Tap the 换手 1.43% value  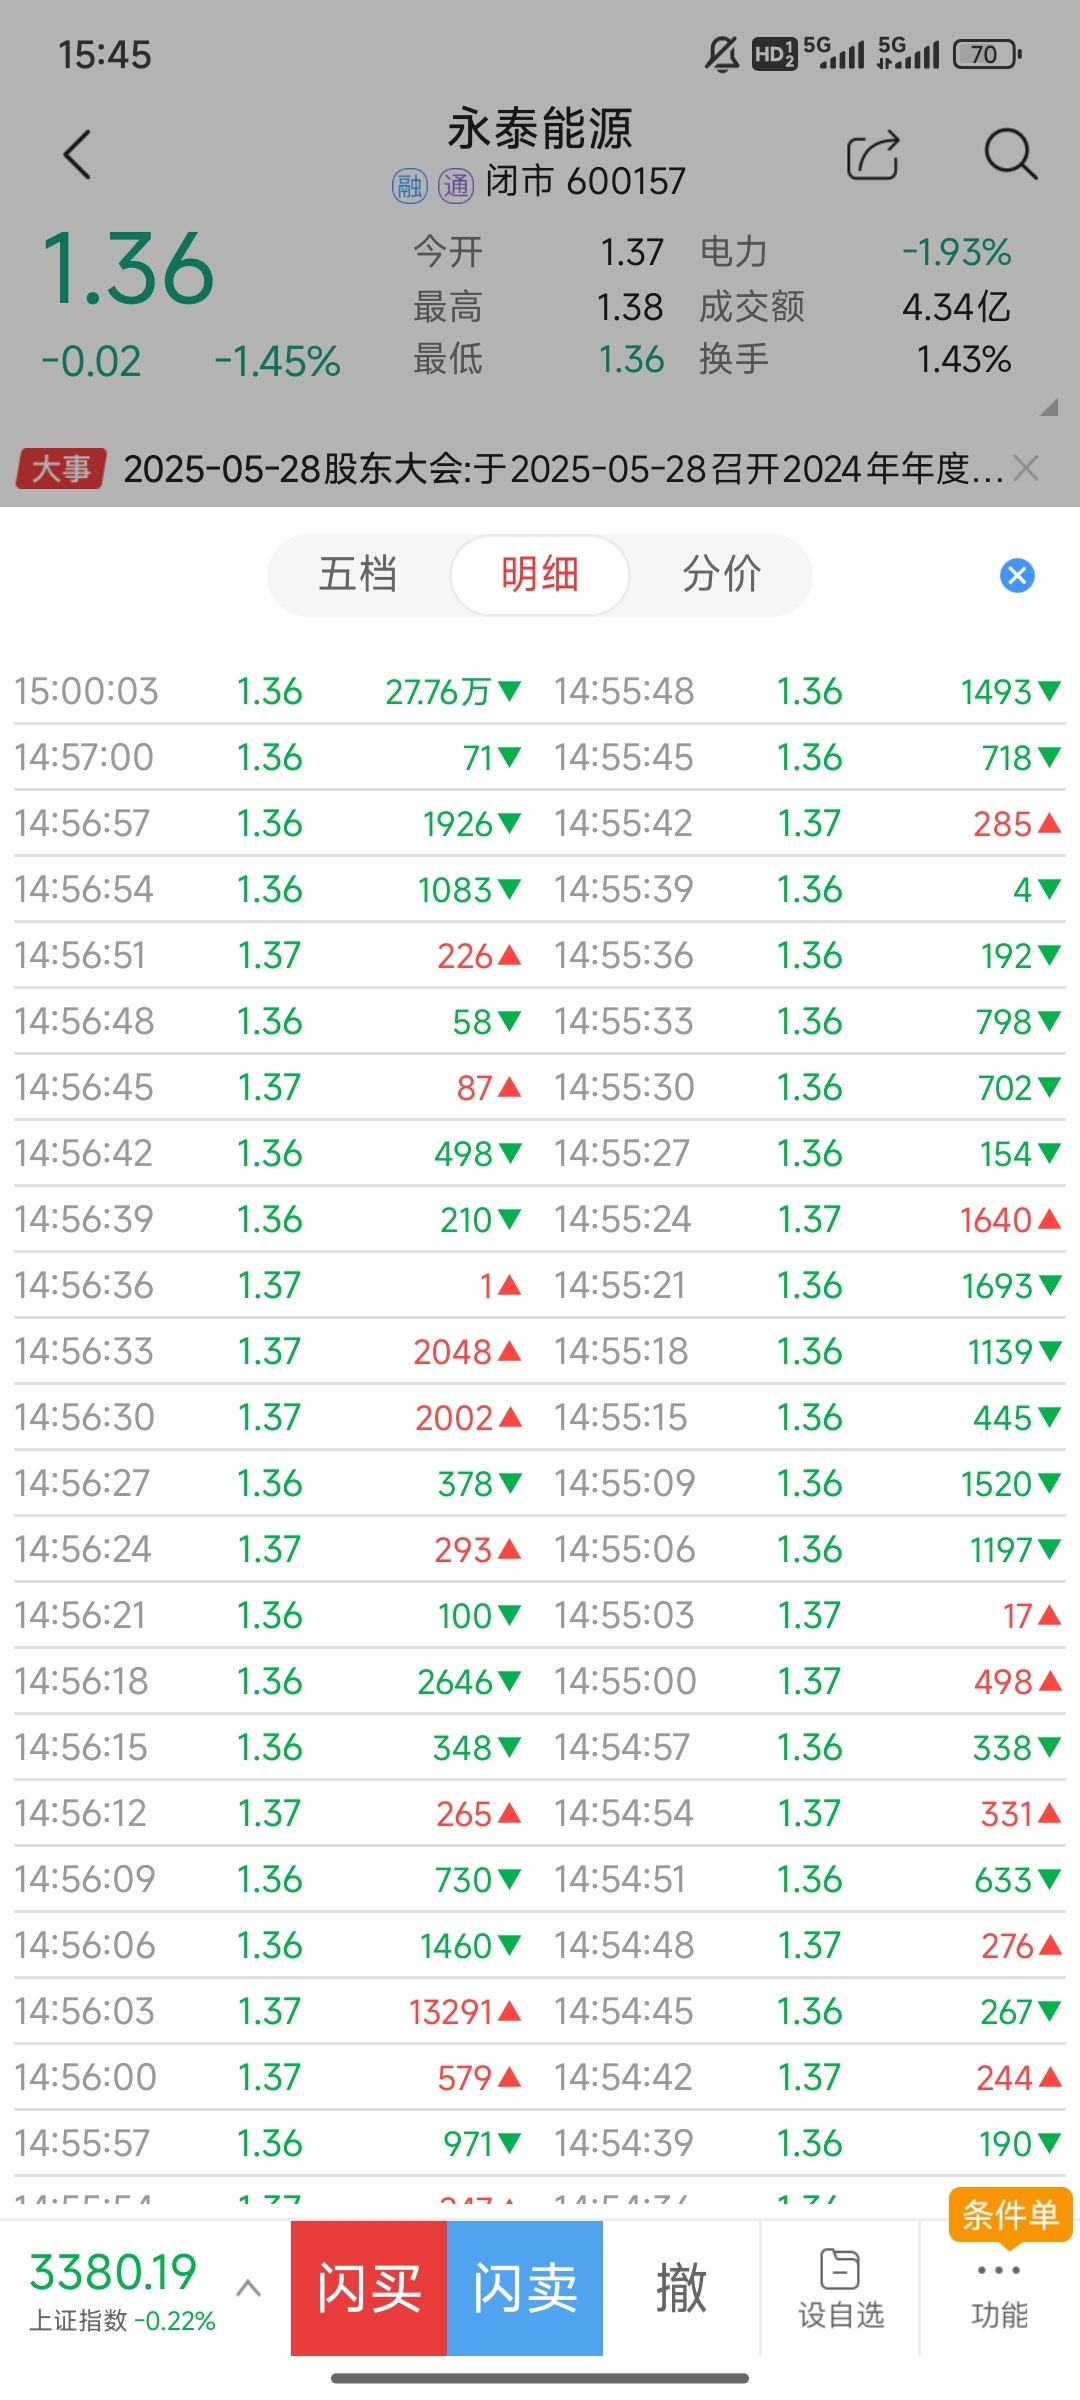coord(964,360)
